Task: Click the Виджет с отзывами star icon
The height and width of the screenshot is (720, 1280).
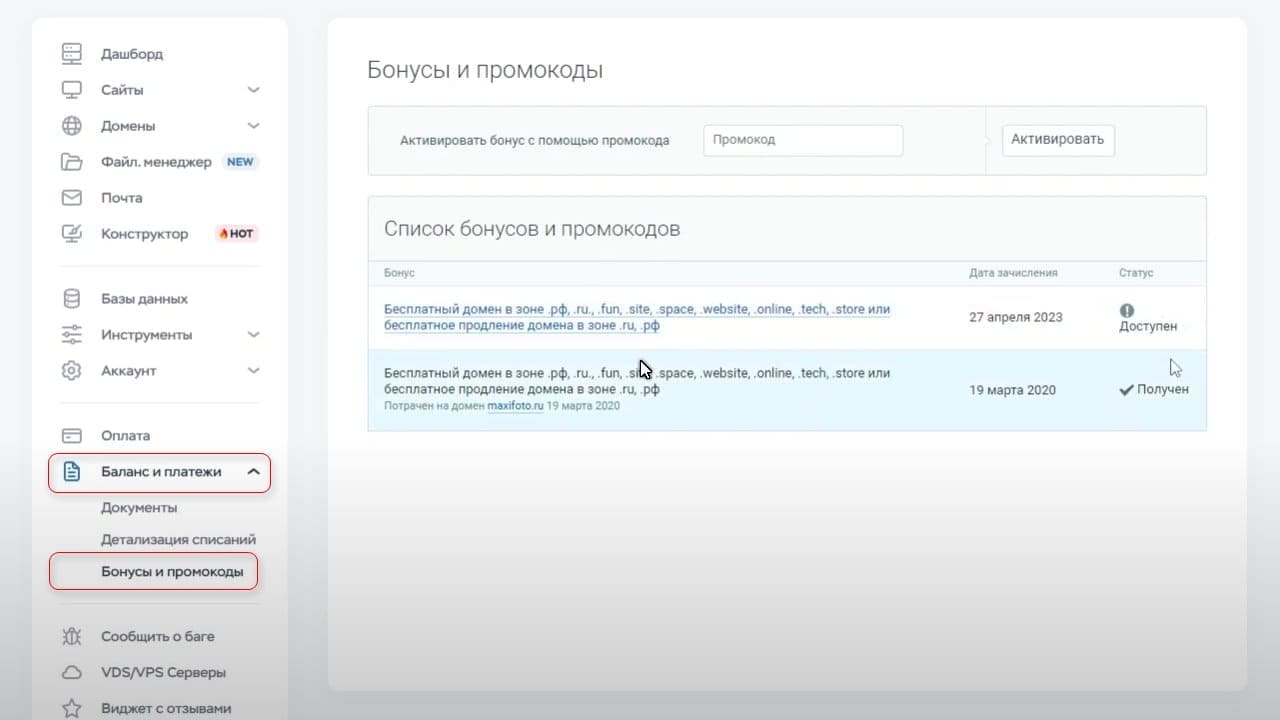Action: coord(71,708)
